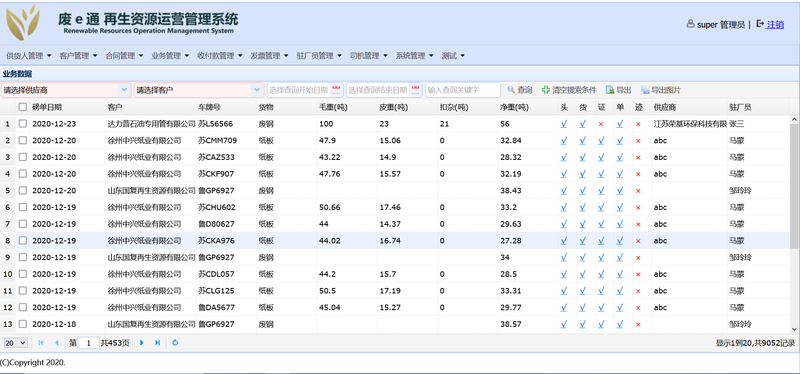Click row 12 迹 red cross for 鲁DA5677
Viewport: 800px width, 374px height.
point(638,308)
